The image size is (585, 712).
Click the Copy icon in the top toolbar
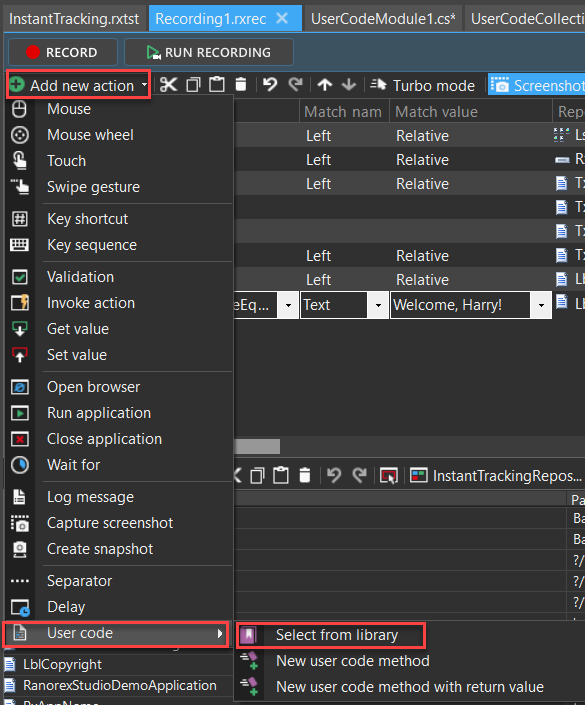click(193, 85)
